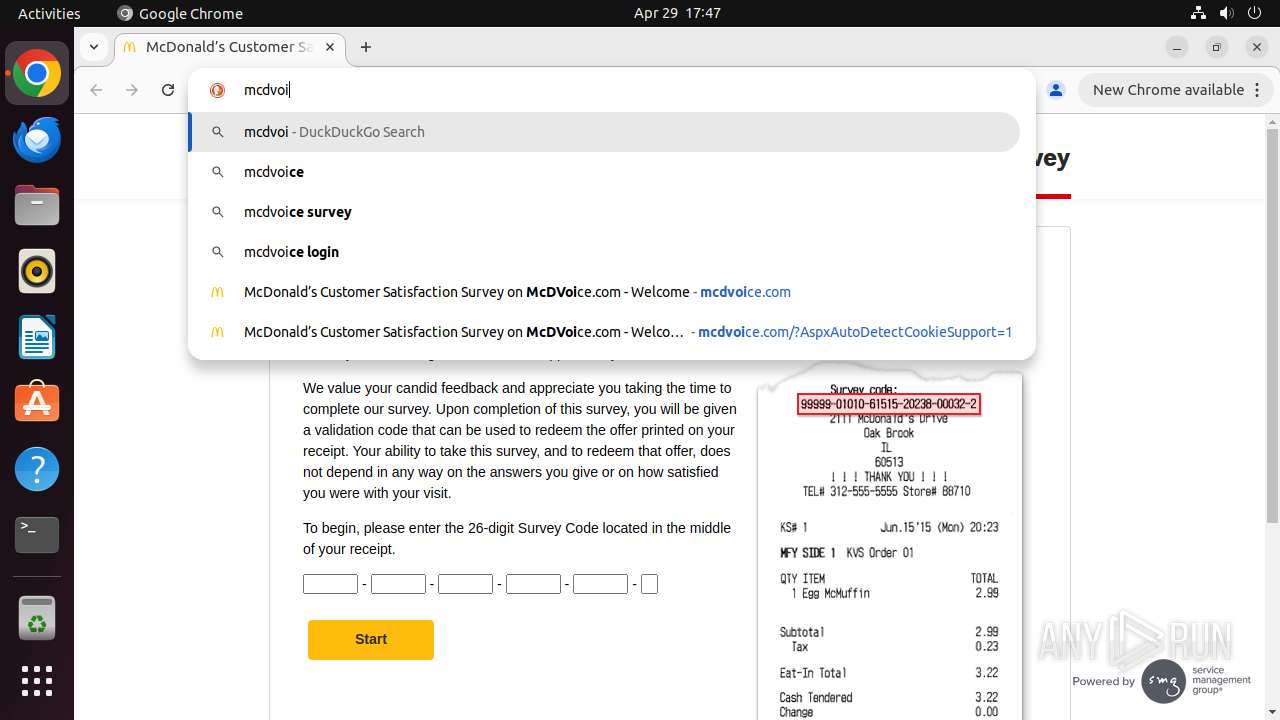Open the clock and calendar menu
The width and height of the screenshot is (1280, 720).
coord(677,13)
